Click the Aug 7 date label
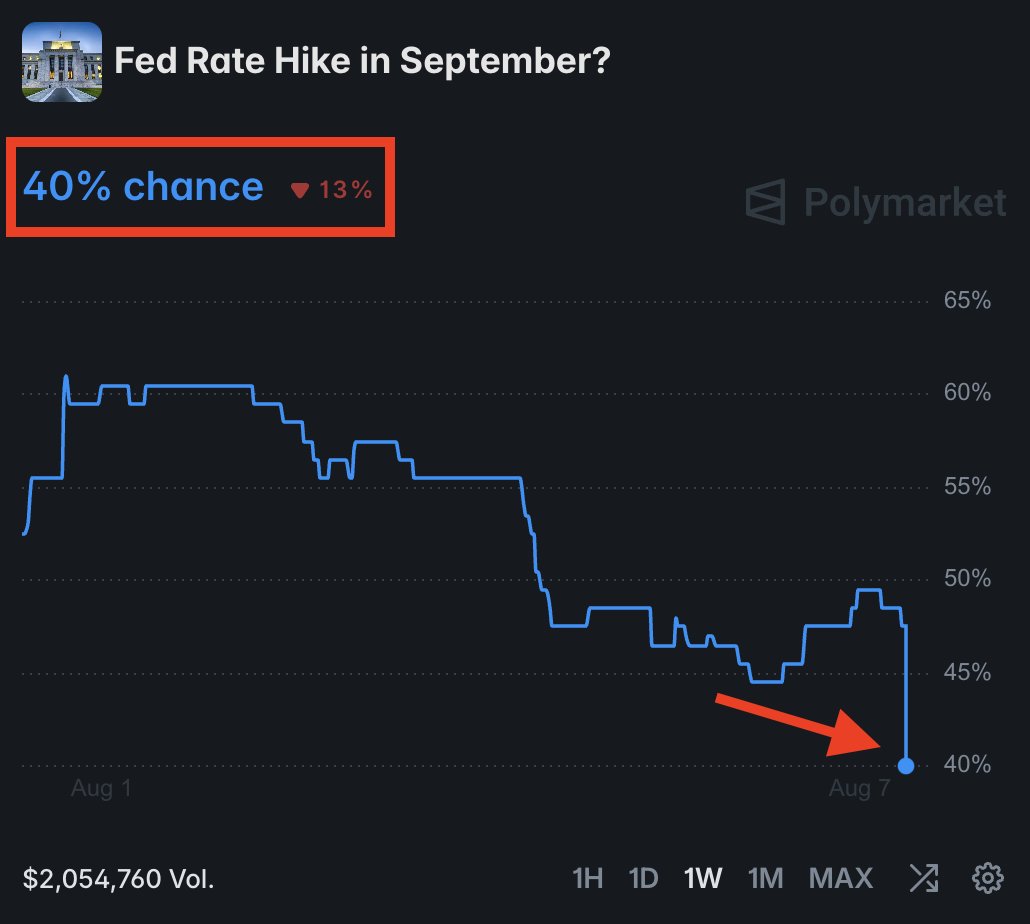 (859, 787)
